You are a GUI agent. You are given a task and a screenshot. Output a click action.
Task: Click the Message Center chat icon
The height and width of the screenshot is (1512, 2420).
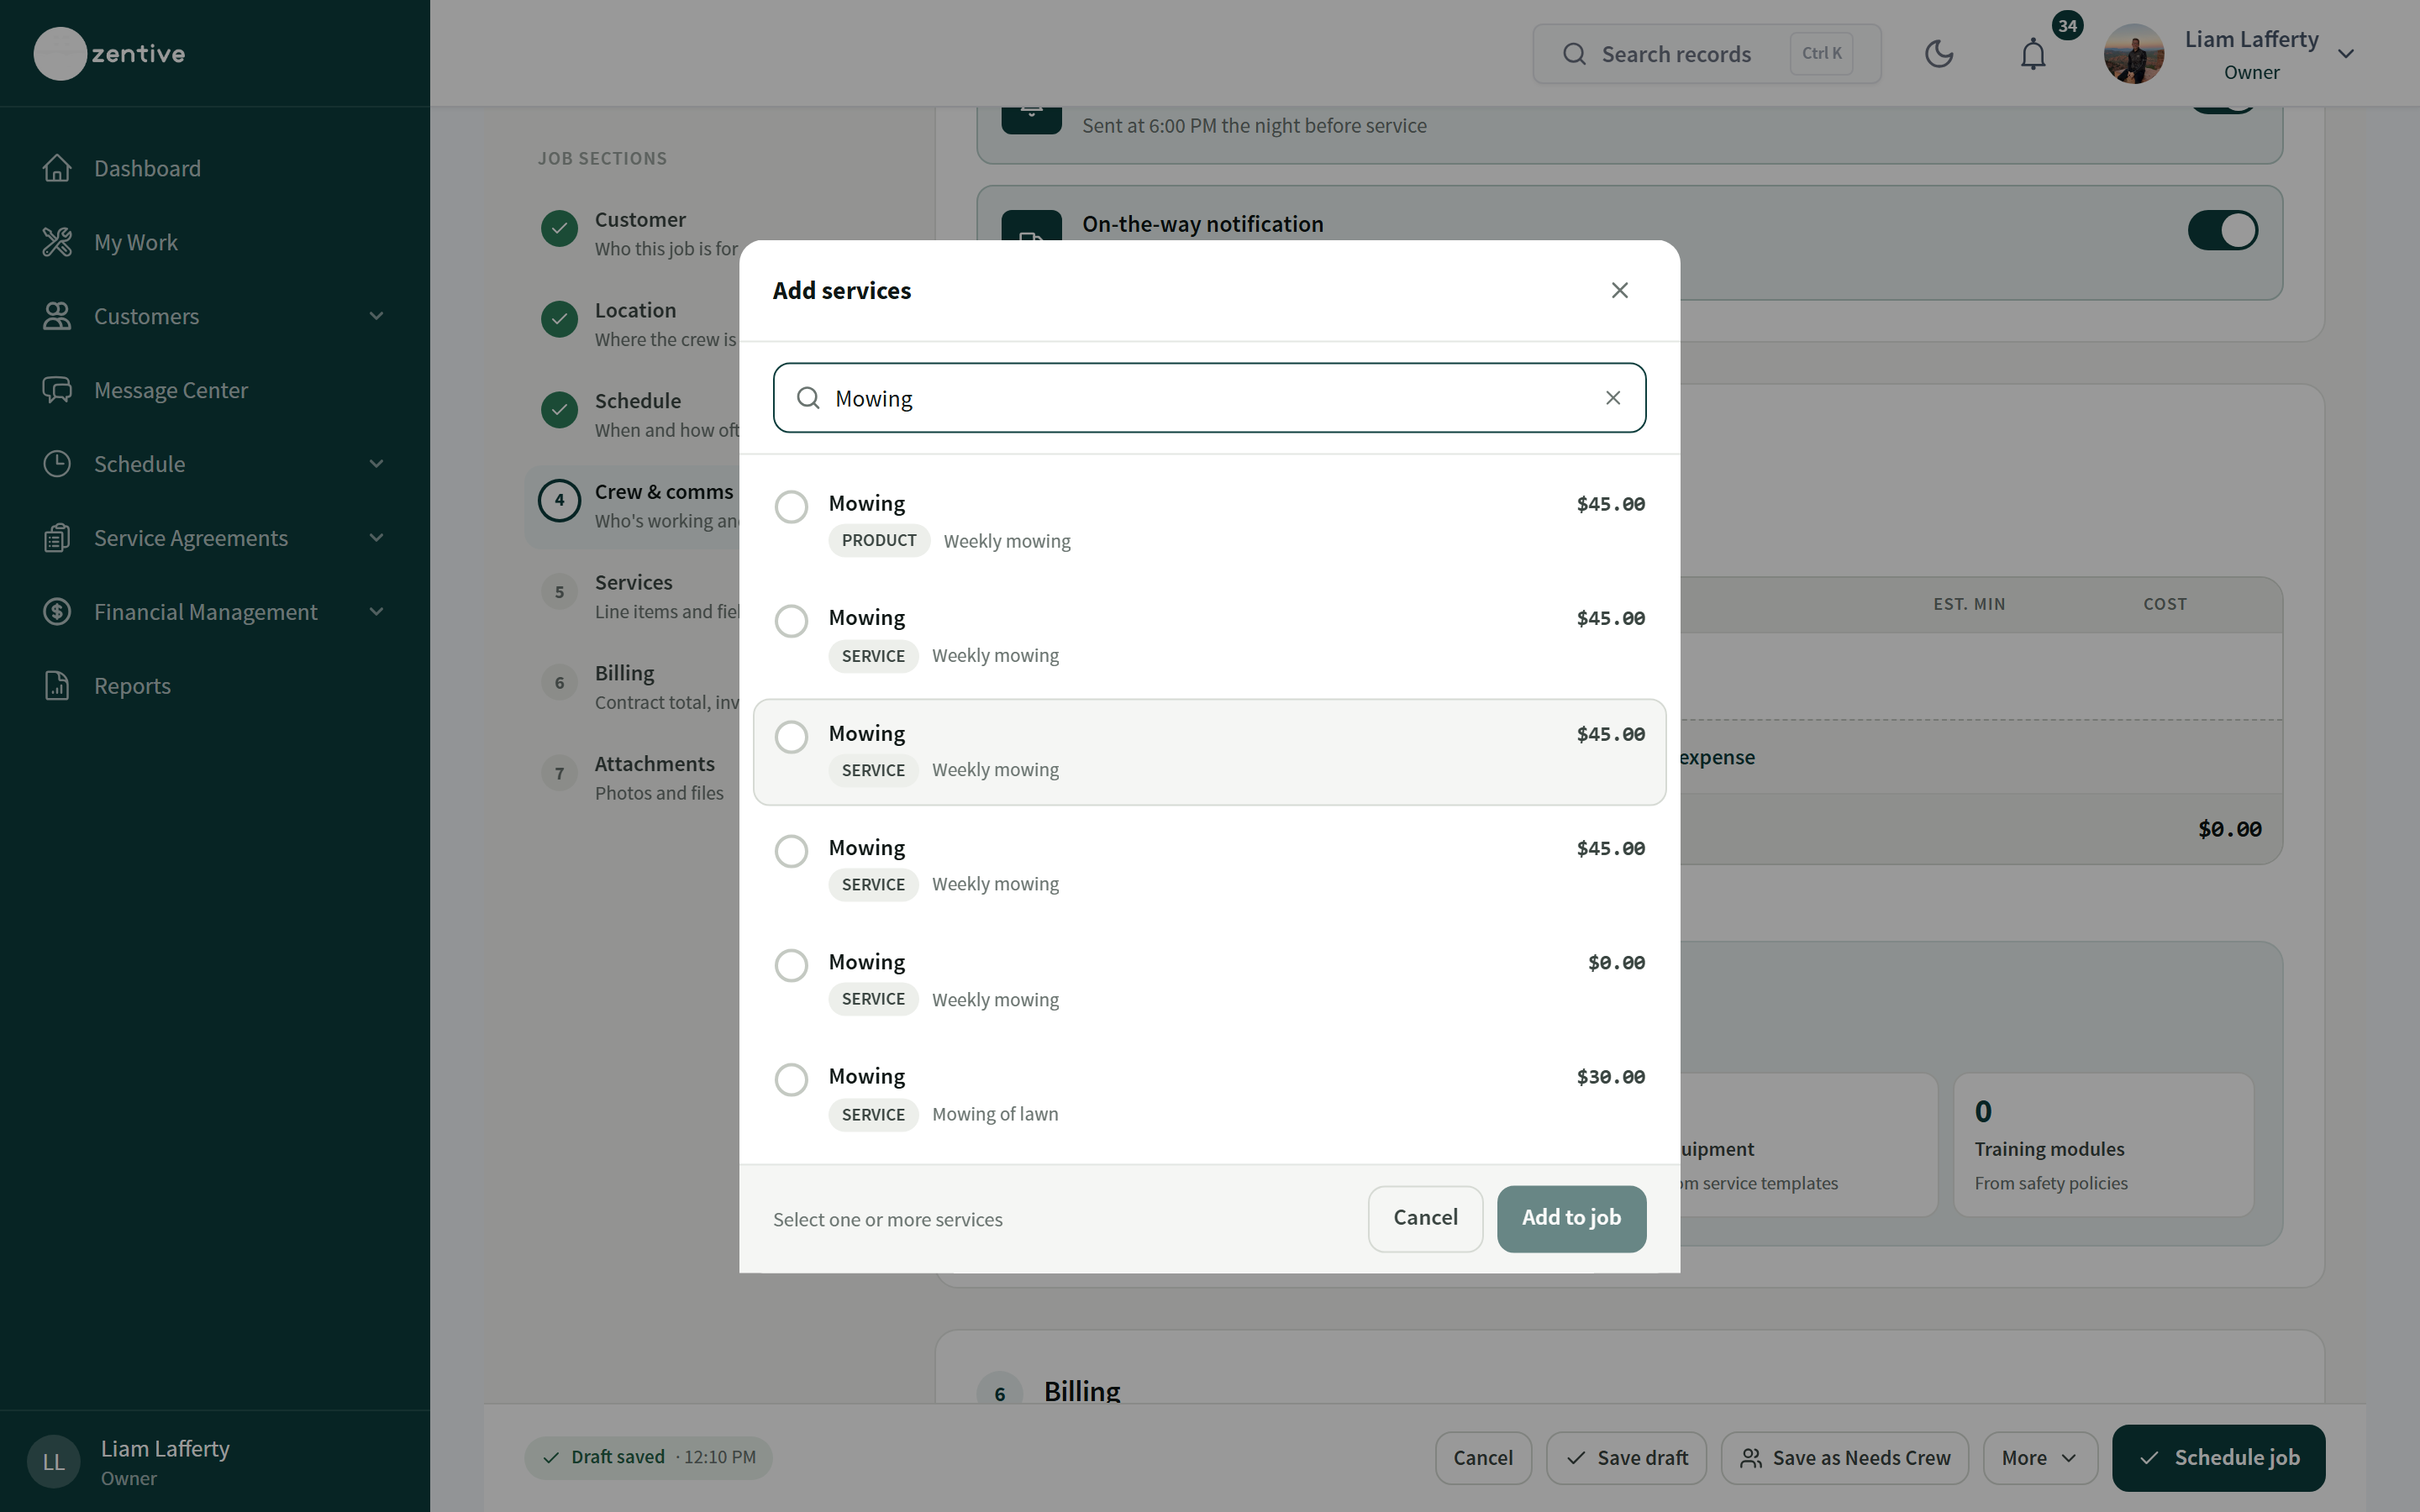pyautogui.click(x=57, y=390)
